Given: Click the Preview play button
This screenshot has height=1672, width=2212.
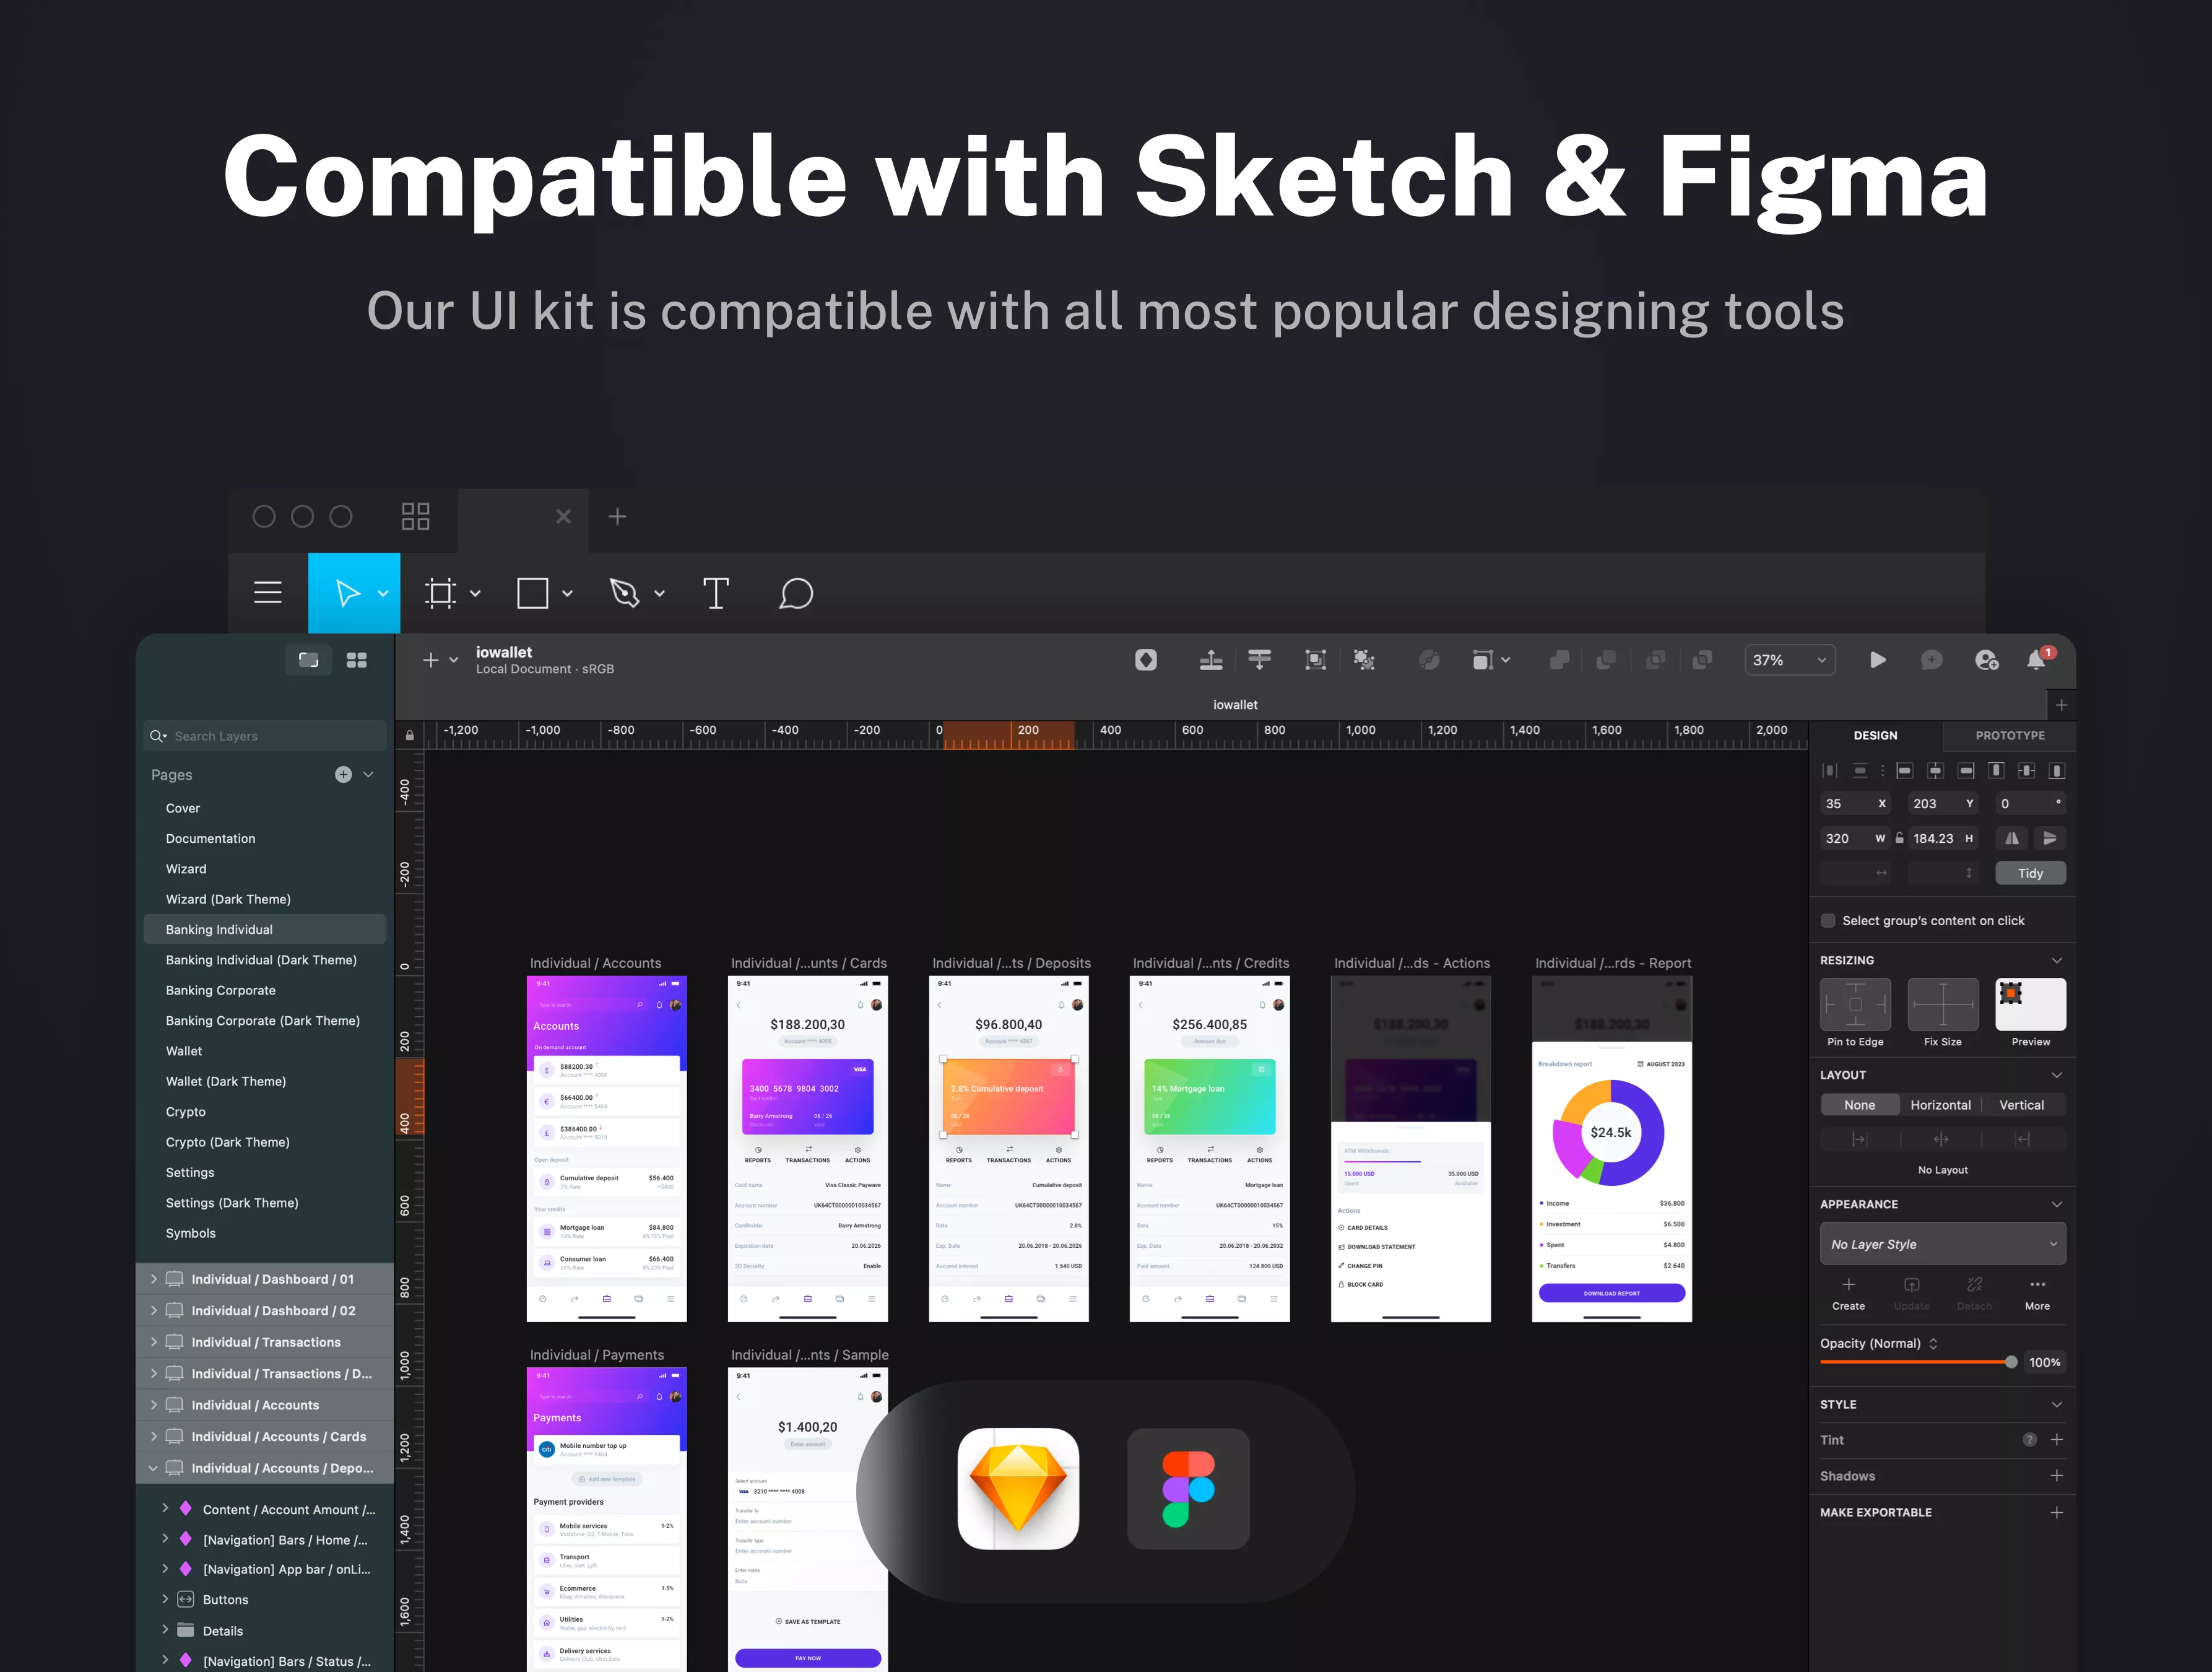Looking at the screenshot, I should pos(1877,660).
